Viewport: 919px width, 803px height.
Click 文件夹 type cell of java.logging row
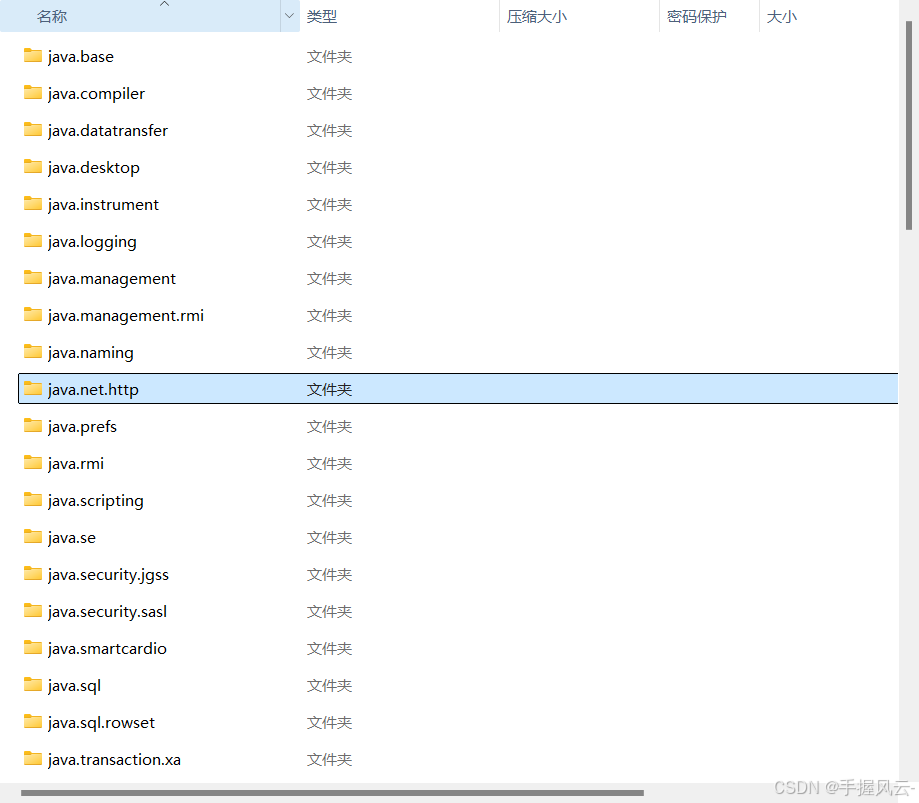(x=329, y=241)
